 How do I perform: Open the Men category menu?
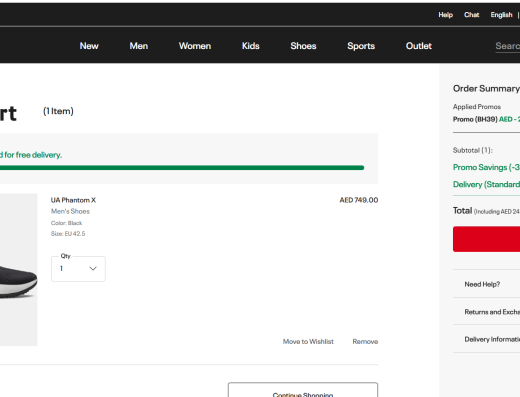point(139,46)
